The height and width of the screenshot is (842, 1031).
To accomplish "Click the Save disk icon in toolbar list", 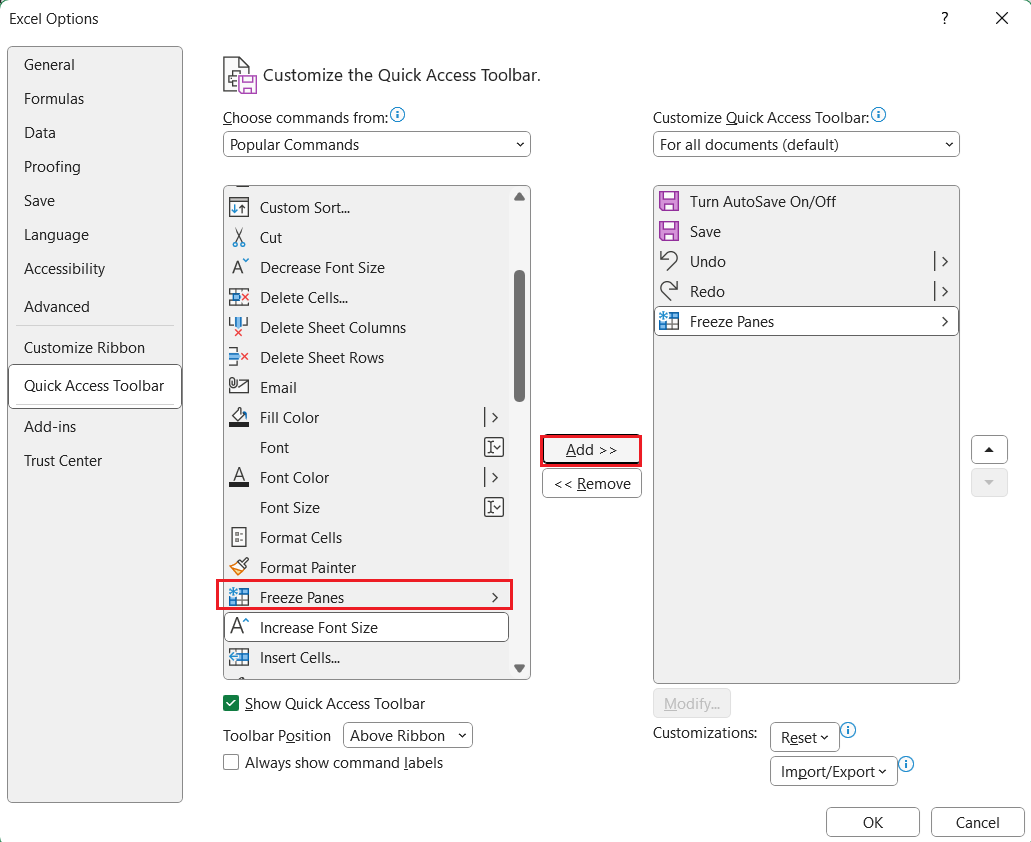I will 669,231.
